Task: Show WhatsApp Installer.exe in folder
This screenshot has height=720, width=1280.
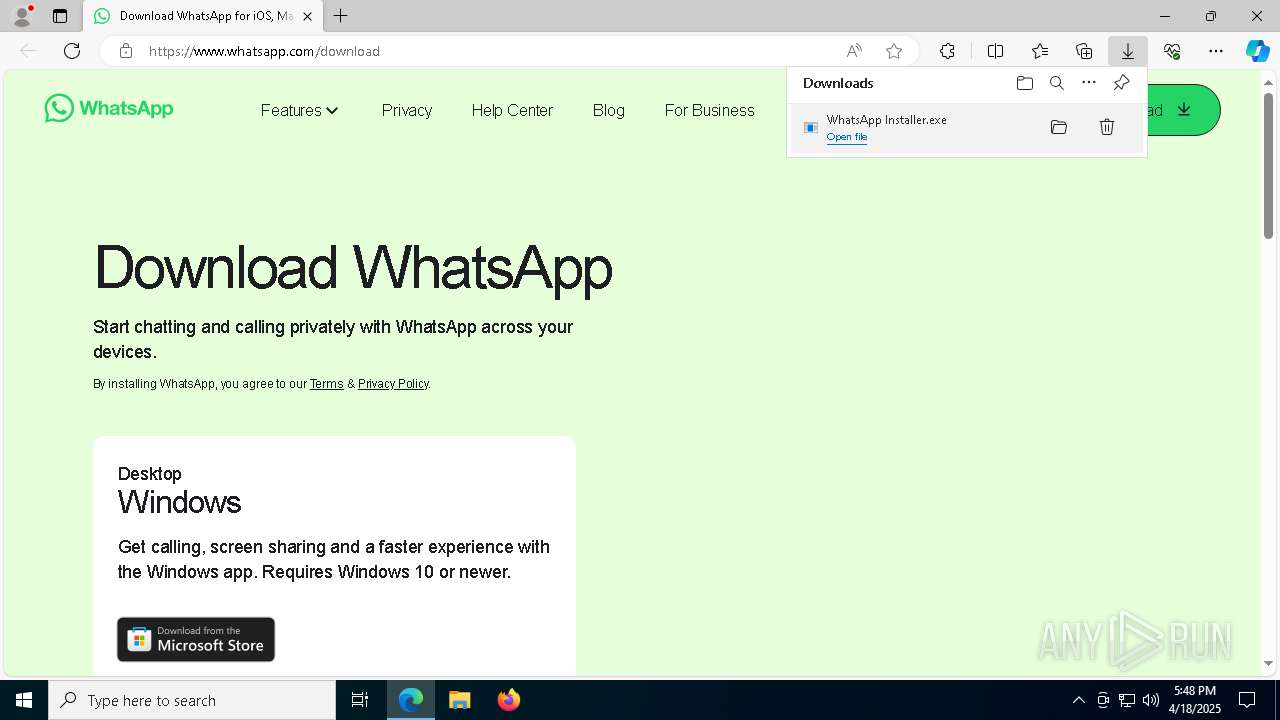Action: [x=1059, y=127]
